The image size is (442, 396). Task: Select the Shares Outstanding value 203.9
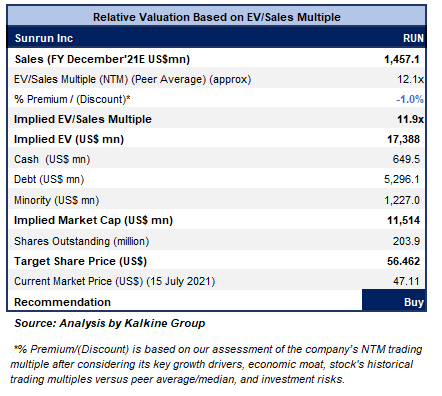point(406,241)
